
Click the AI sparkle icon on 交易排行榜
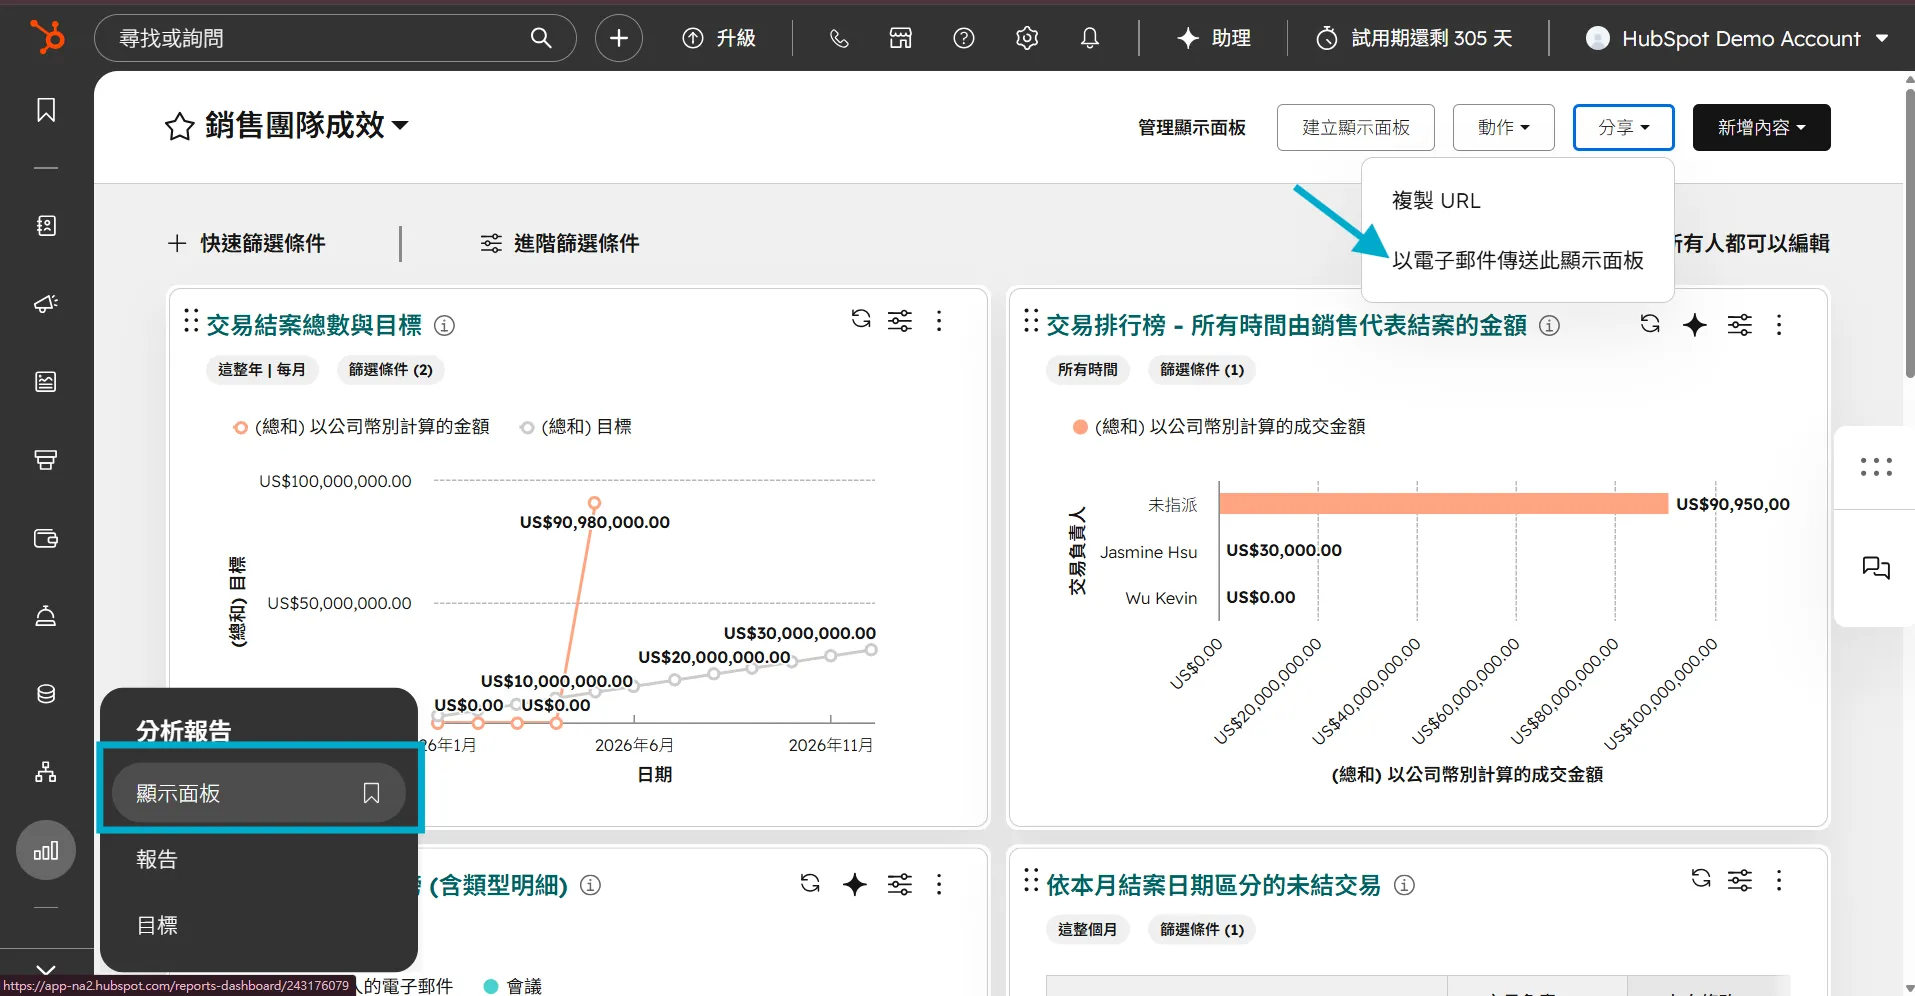click(x=1695, y=325)
